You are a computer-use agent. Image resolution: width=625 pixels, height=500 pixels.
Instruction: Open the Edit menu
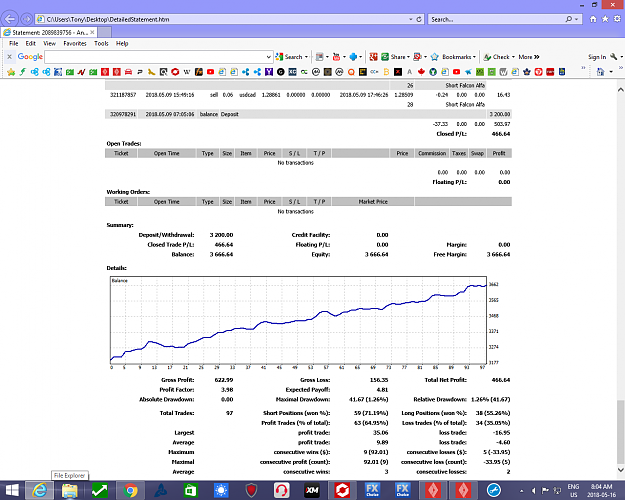point(31,43)
